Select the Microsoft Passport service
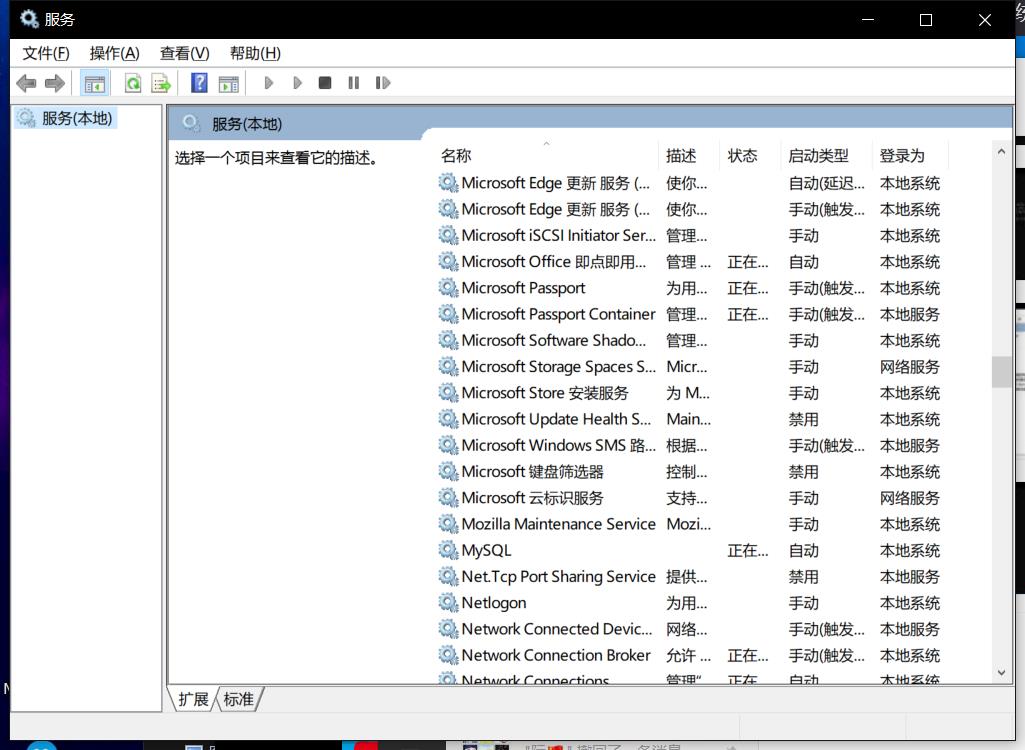The image size is (1025, 750). (x=690, y=288)
